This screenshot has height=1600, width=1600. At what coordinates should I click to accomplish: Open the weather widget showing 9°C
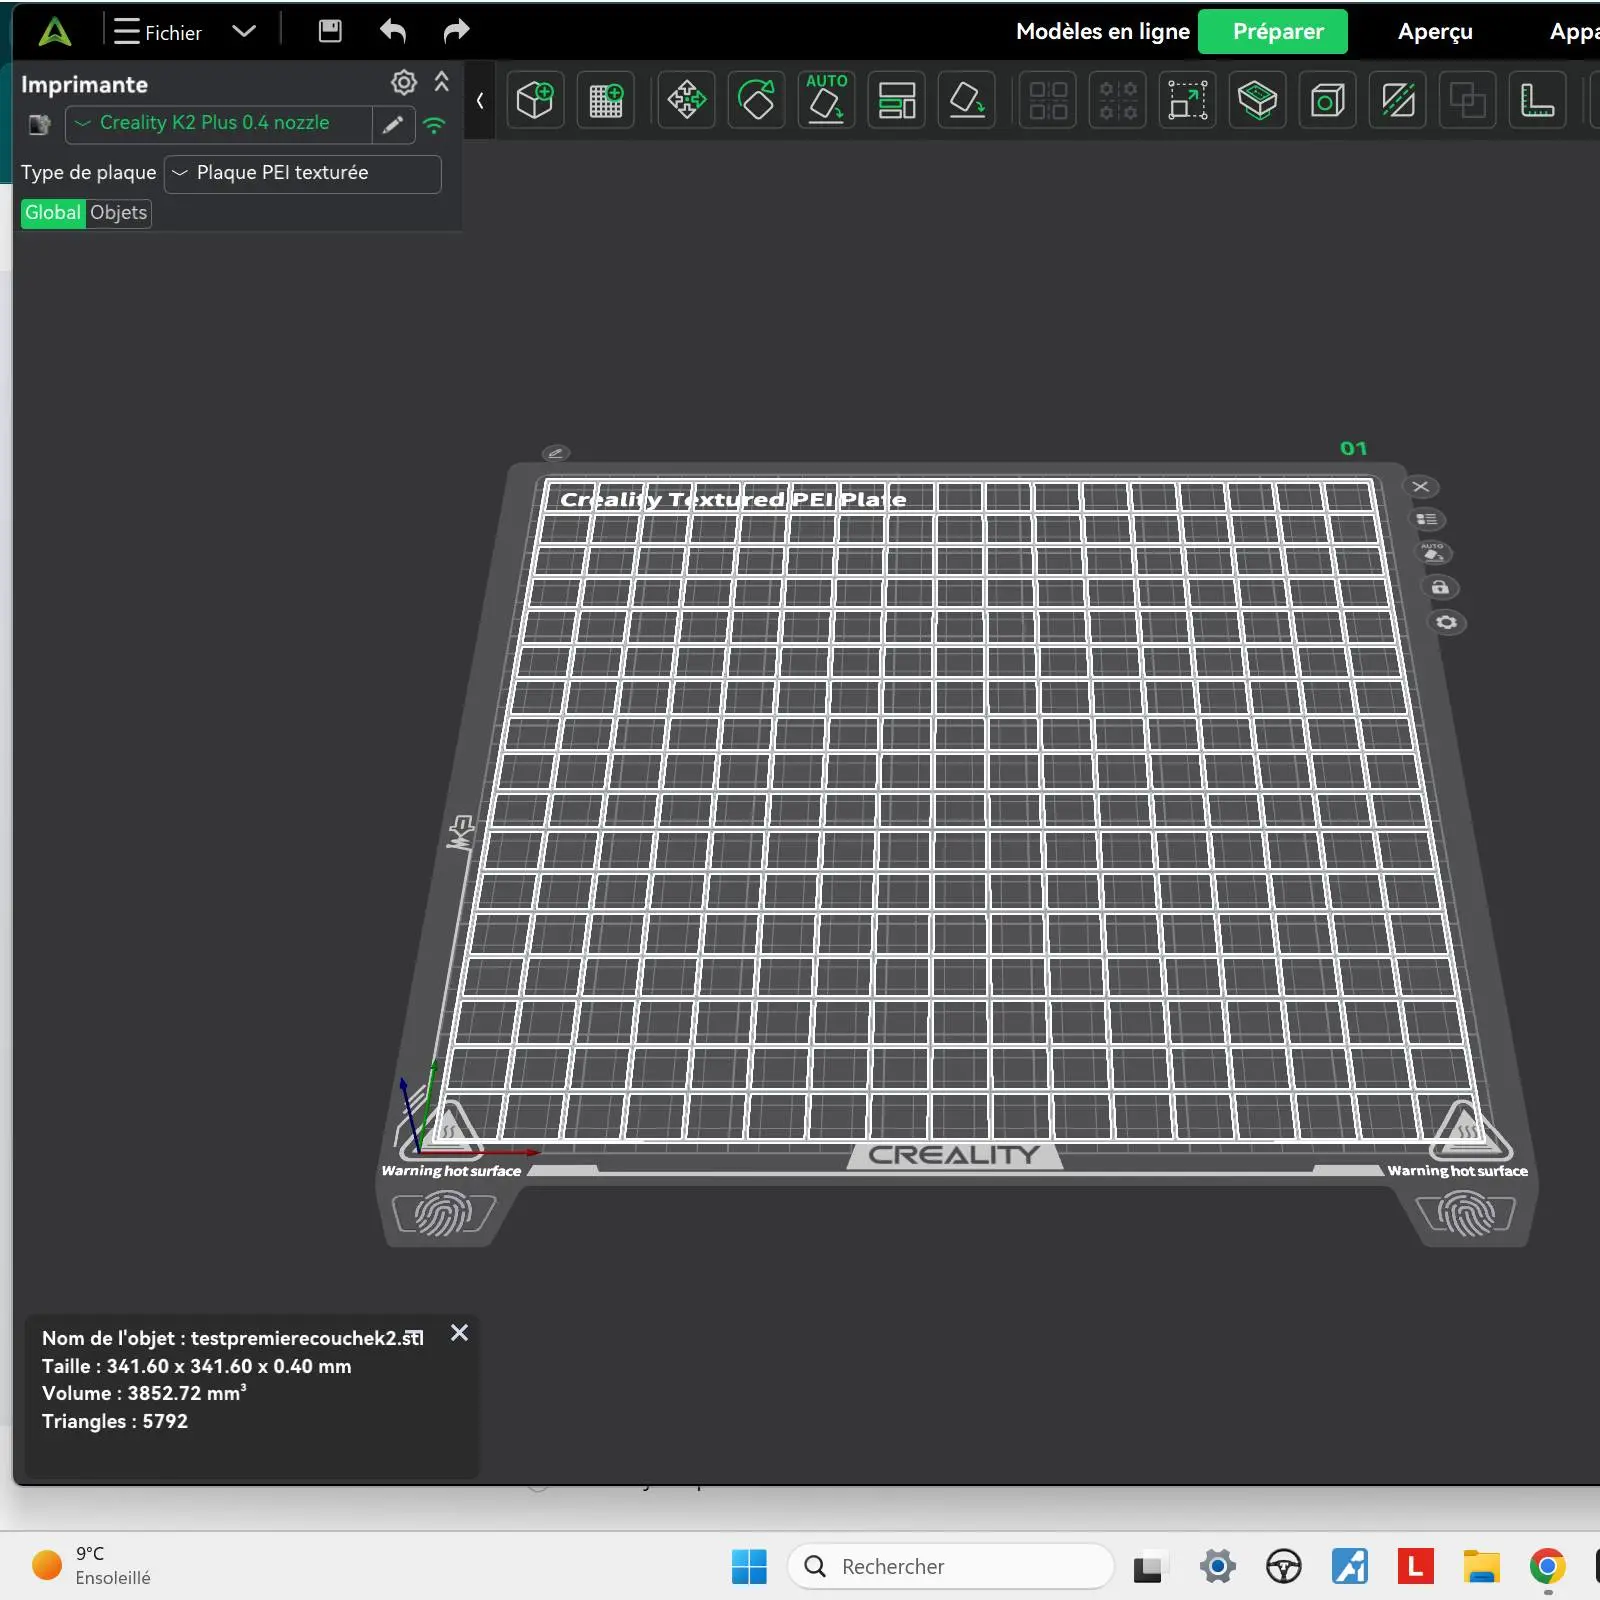(92, 1565)
